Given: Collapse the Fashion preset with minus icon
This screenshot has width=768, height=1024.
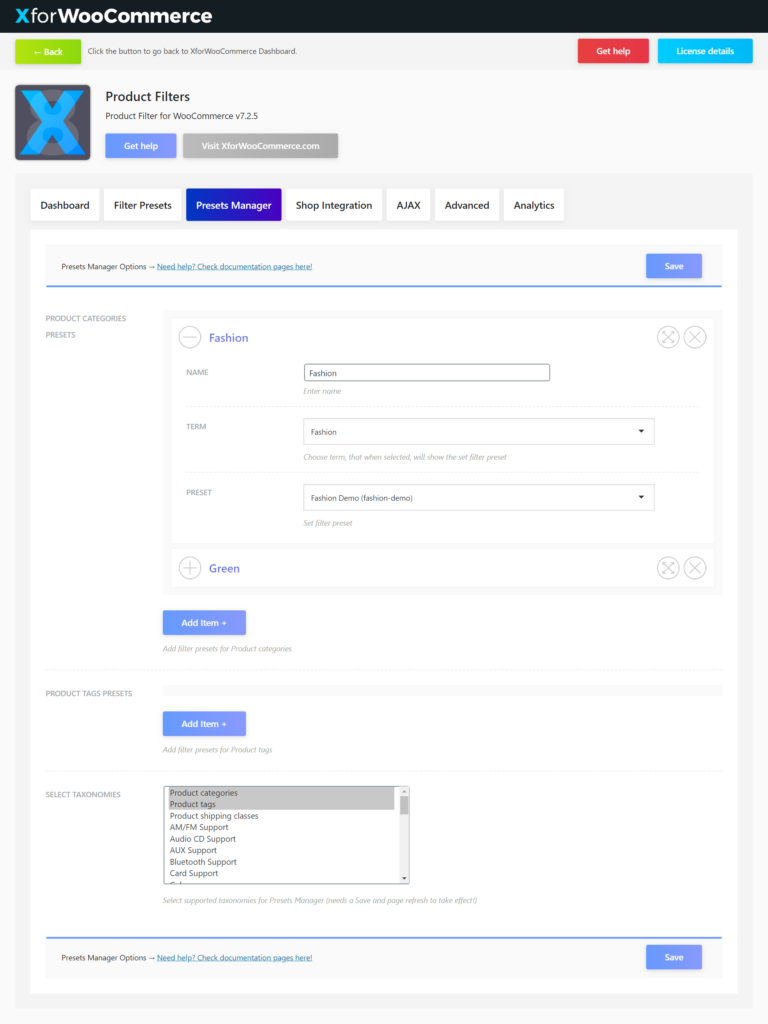Looking at the screenshot, I should (x=190, y=338).
